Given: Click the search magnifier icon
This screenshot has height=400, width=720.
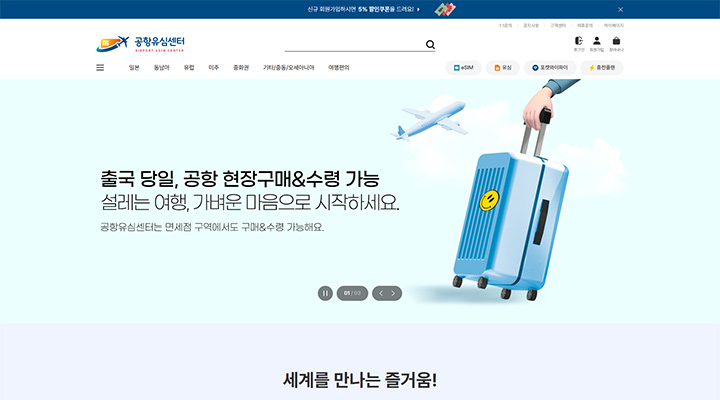Looking at the screenshot, I should pyautogui.click(x=430, y=45).
